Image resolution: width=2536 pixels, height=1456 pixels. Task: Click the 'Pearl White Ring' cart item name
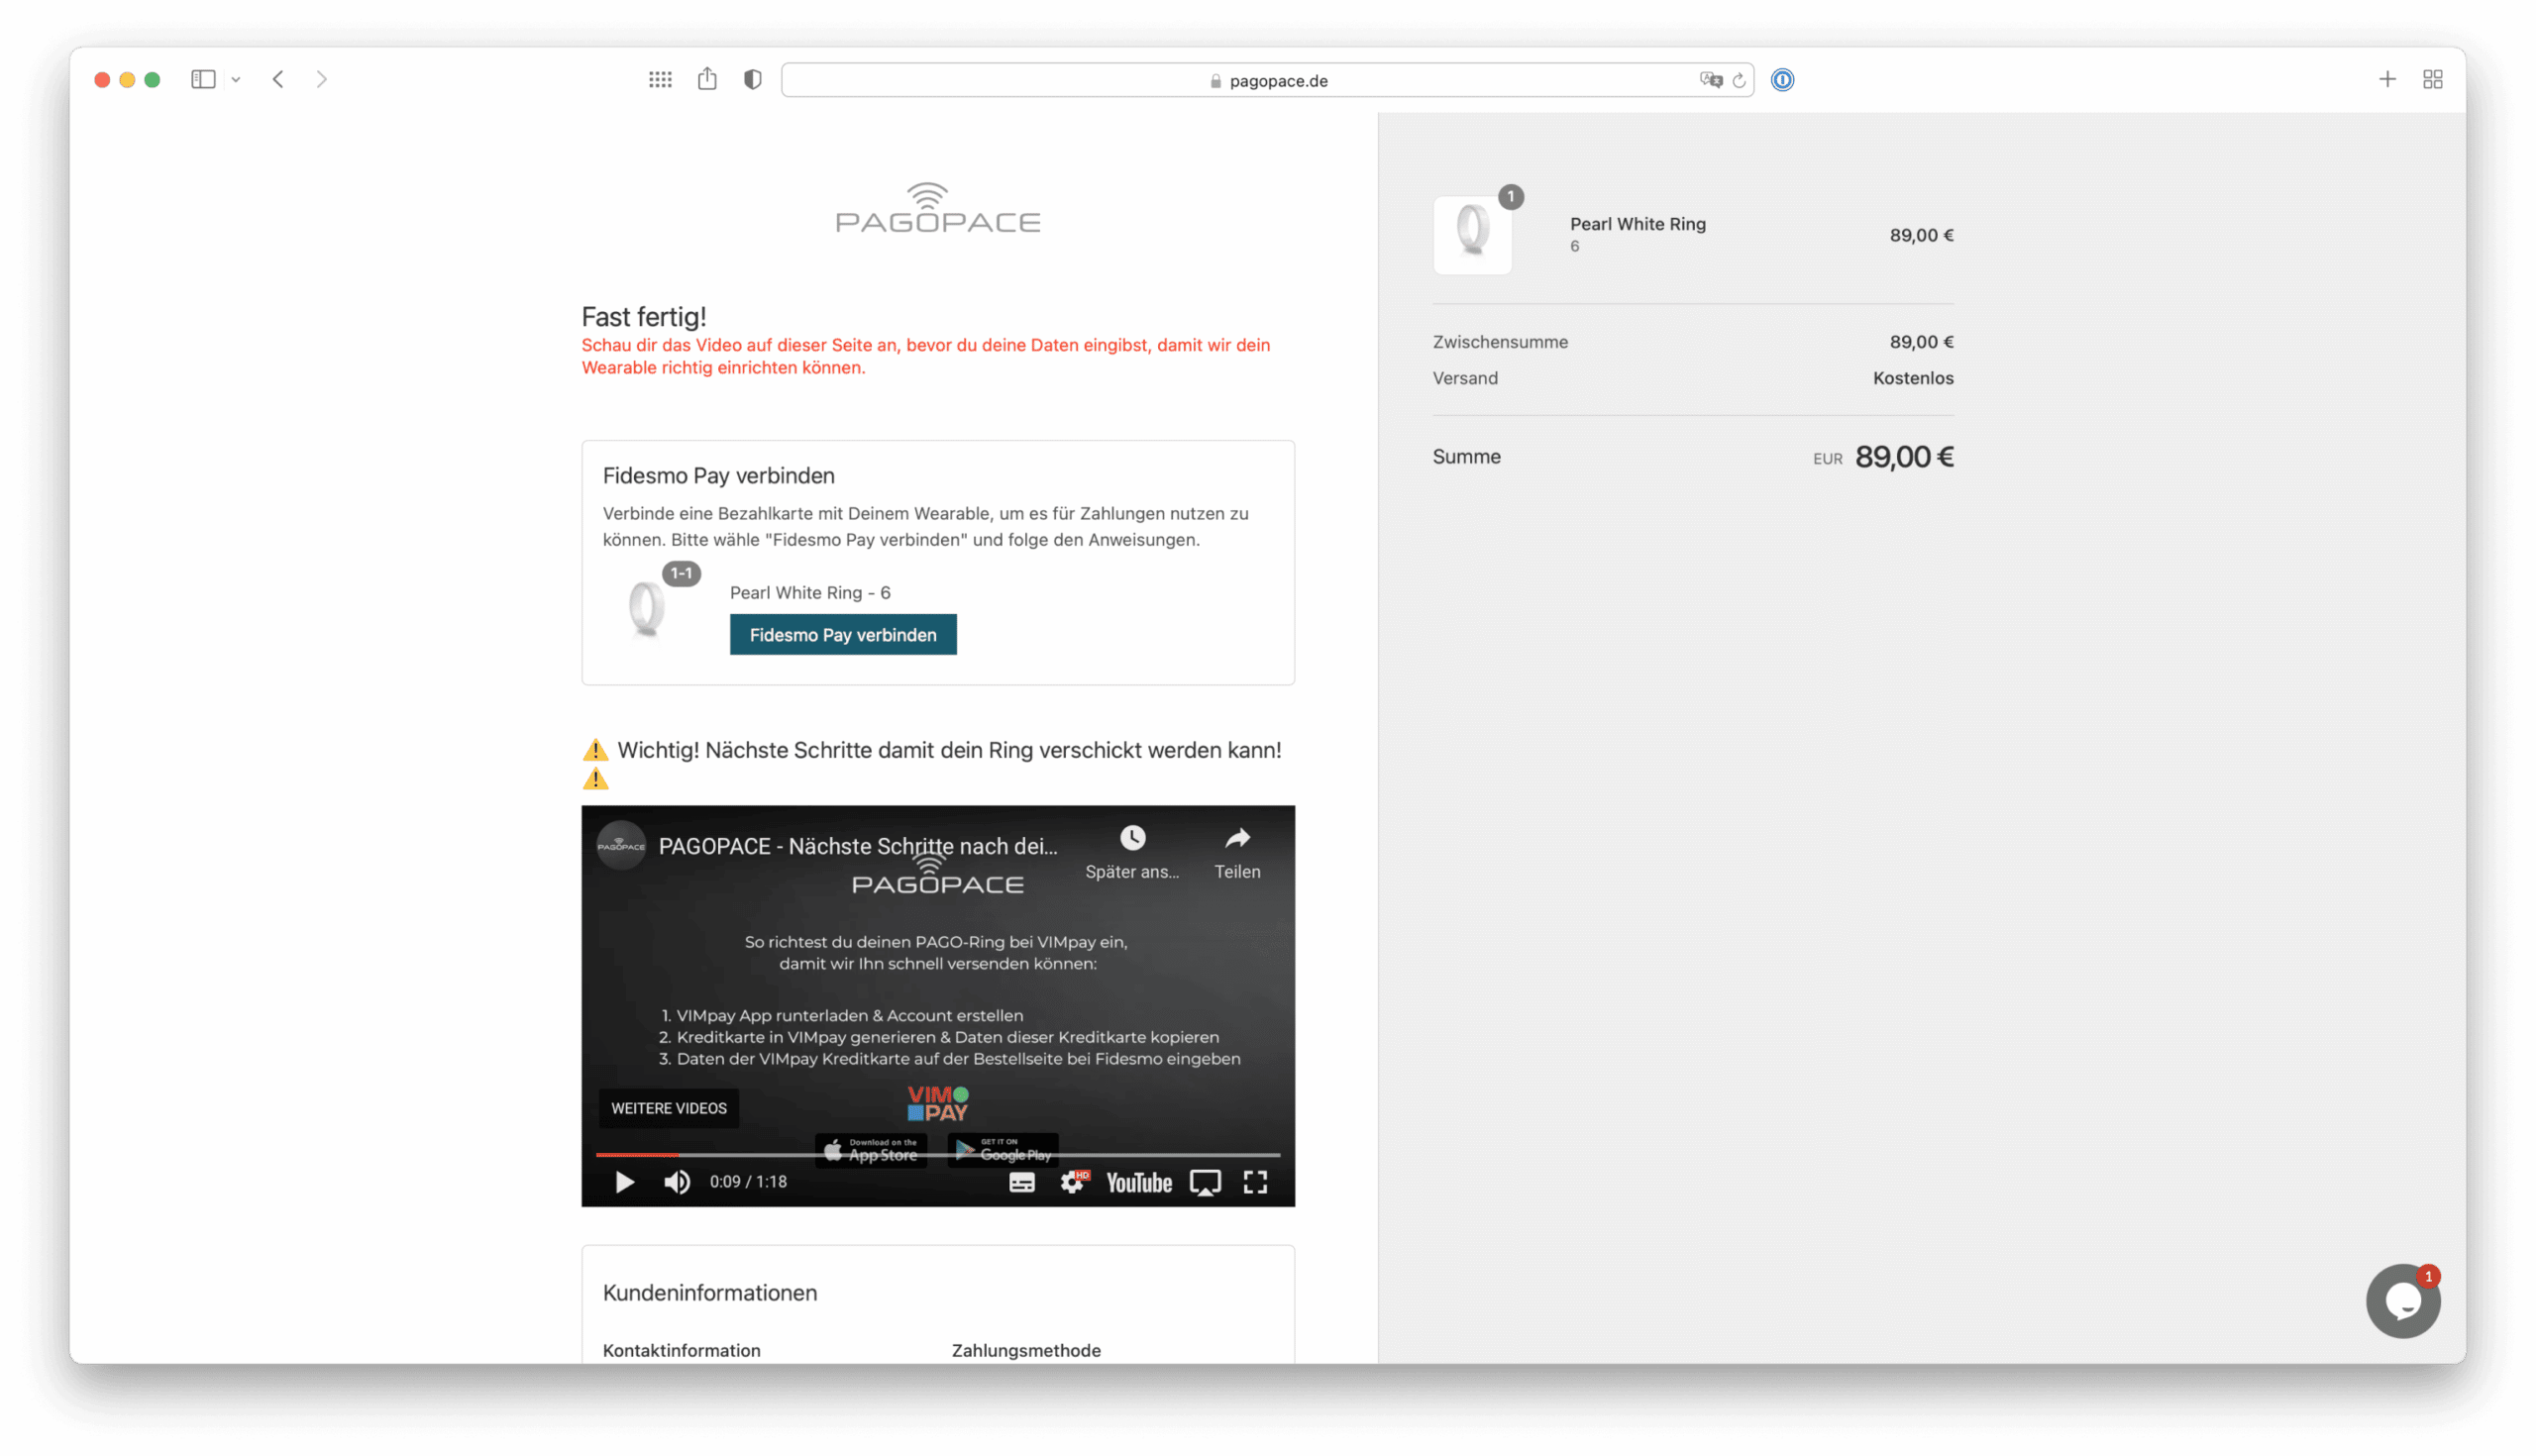[x=1637, y=224]
